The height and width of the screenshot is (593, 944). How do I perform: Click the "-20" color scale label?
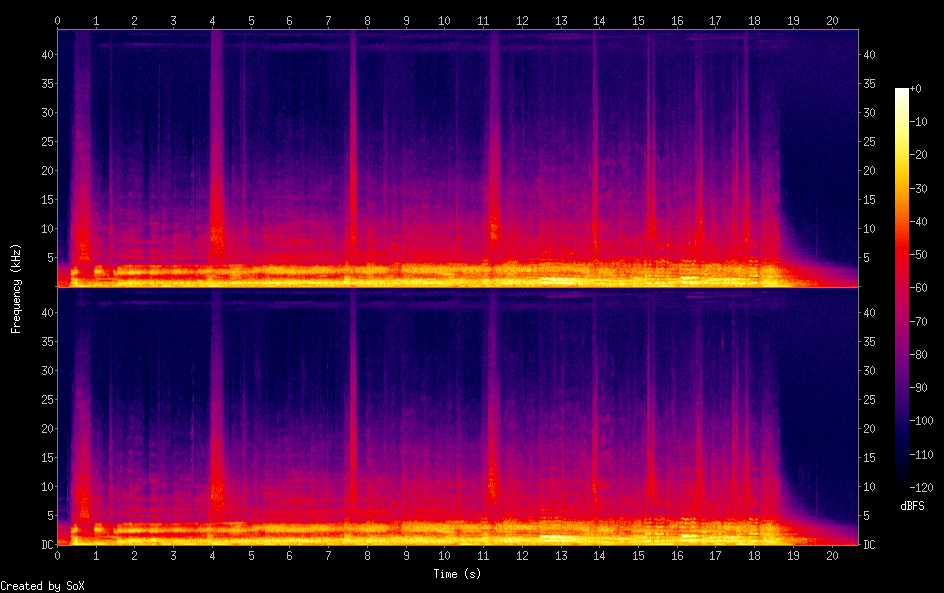pyautogui.click(x=918, y=155)
